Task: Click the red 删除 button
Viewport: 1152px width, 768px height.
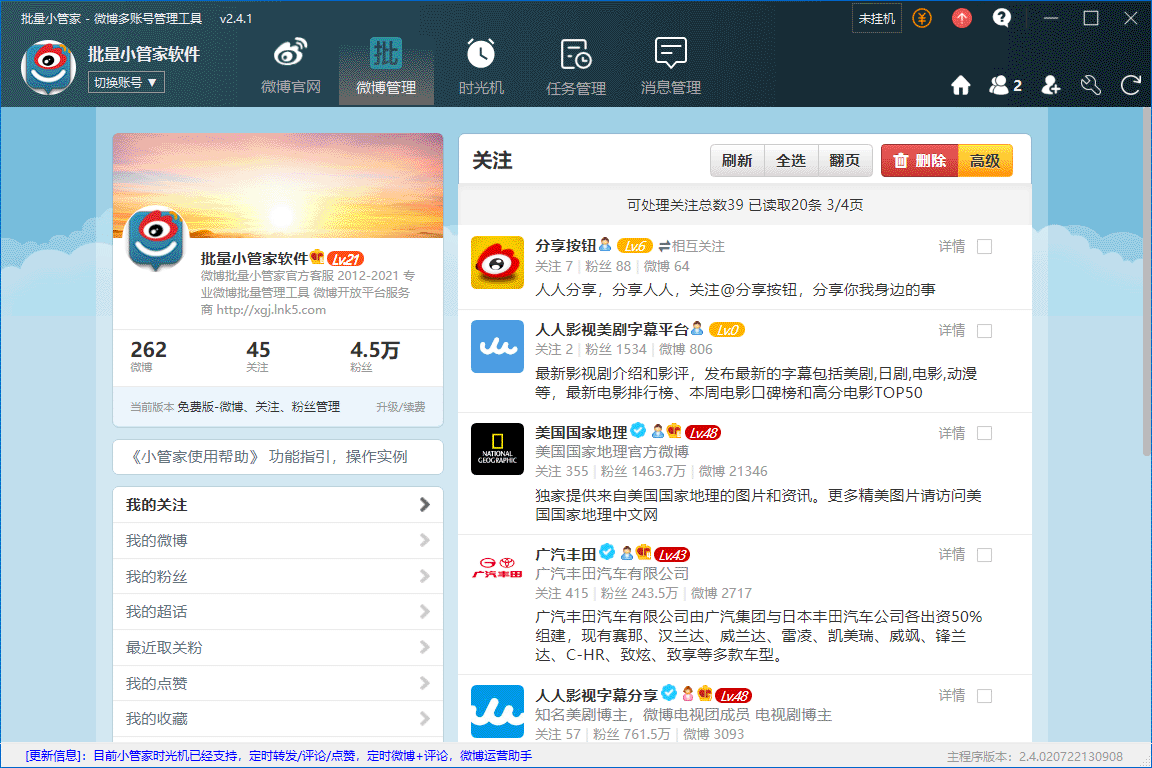Action: click(920, 161)
